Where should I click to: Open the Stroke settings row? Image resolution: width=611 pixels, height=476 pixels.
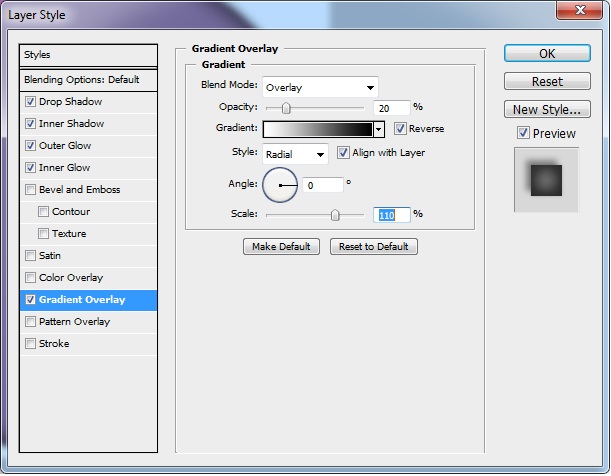click(x=88, y=344)
